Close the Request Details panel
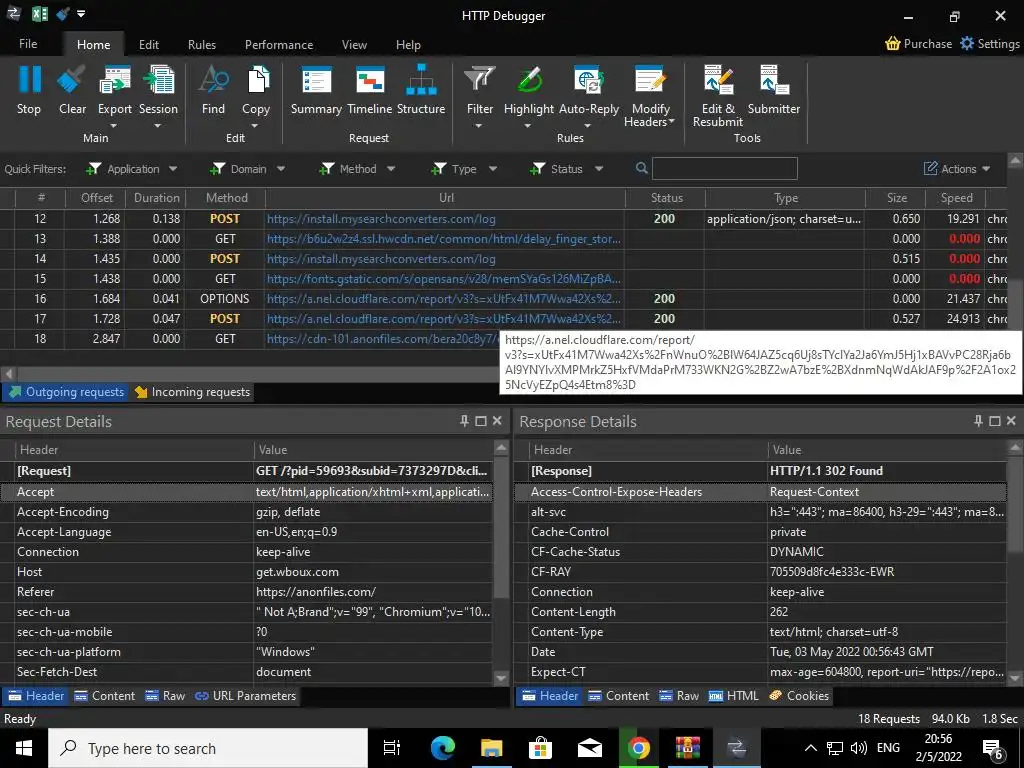The height and width of the screenshot is (768, 1024). pos(497,421)
